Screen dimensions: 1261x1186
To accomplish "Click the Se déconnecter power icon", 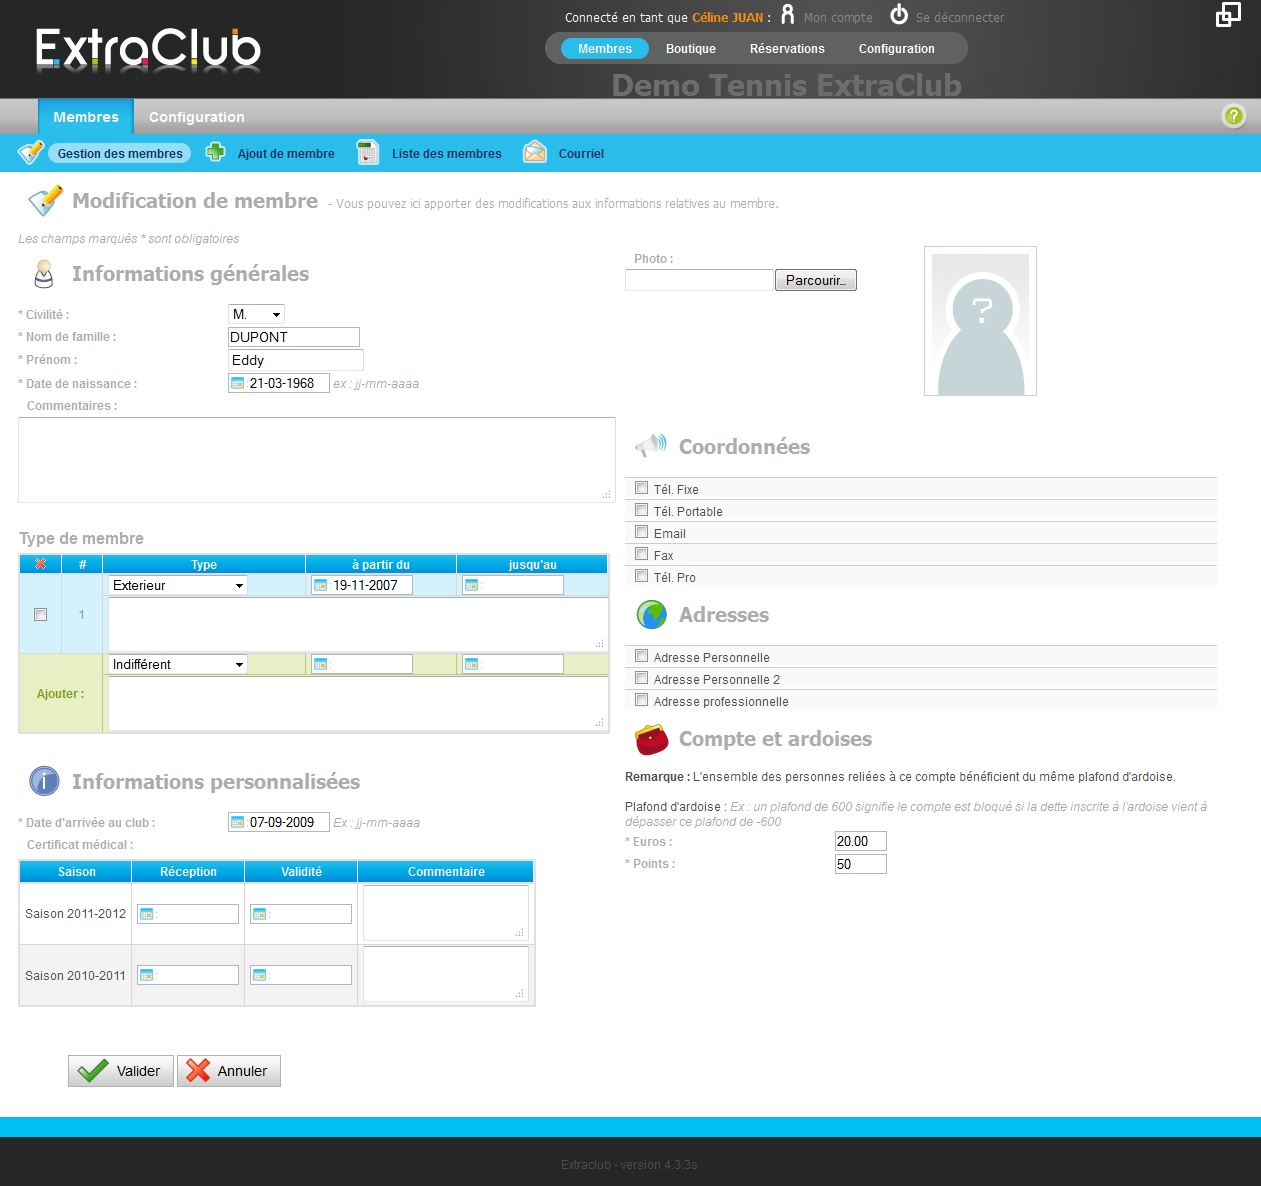I will (x=899, y=14).
